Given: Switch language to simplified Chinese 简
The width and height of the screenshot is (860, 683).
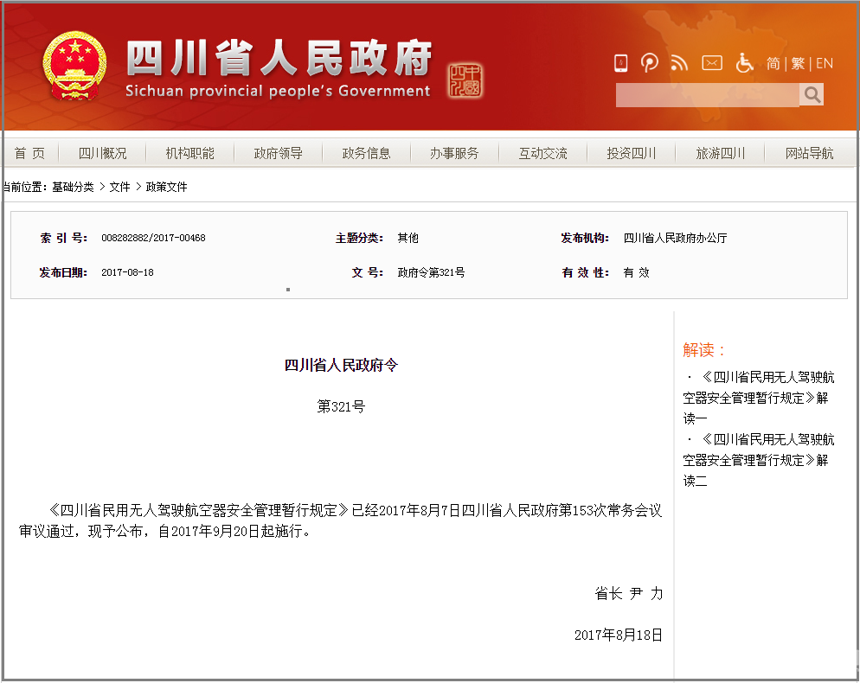Looking at the screenshot, I should (773, 63).
